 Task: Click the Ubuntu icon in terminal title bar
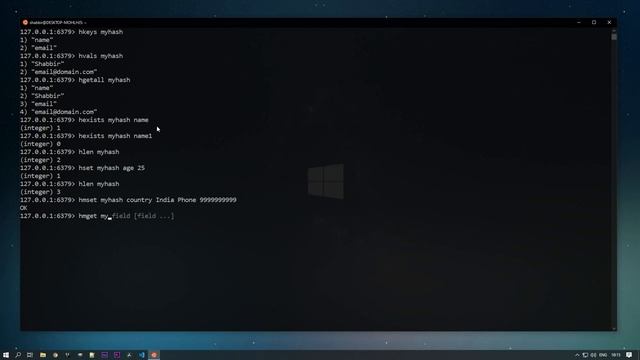click(x=25, y=22)
